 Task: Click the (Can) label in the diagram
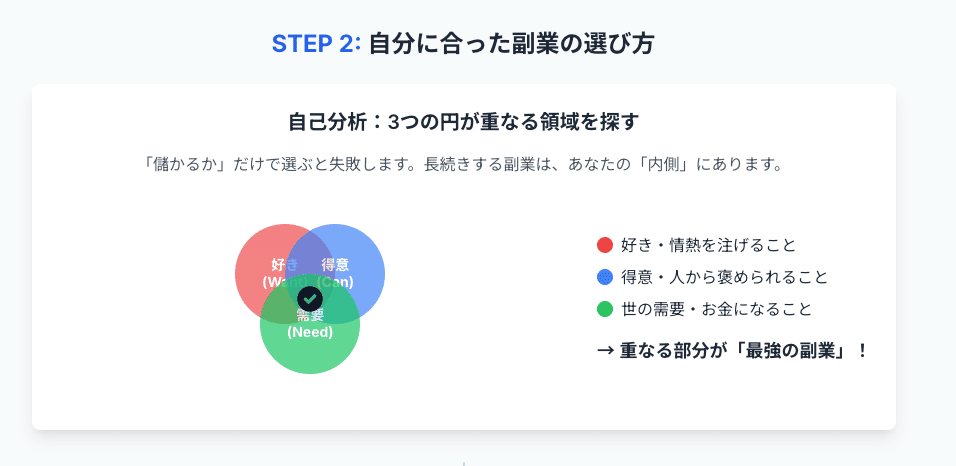pos(336,282)
